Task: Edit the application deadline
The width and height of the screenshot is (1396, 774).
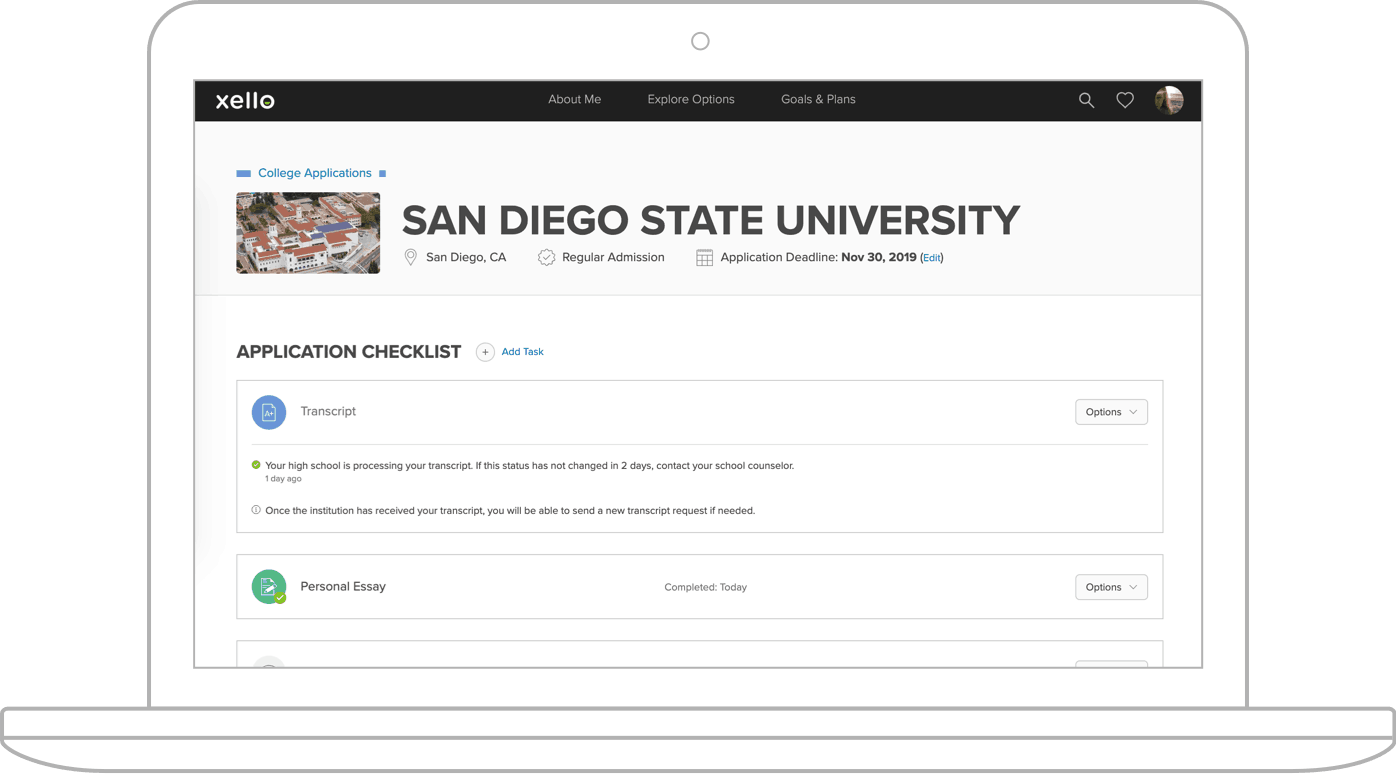Action: (x=932, y=258)
